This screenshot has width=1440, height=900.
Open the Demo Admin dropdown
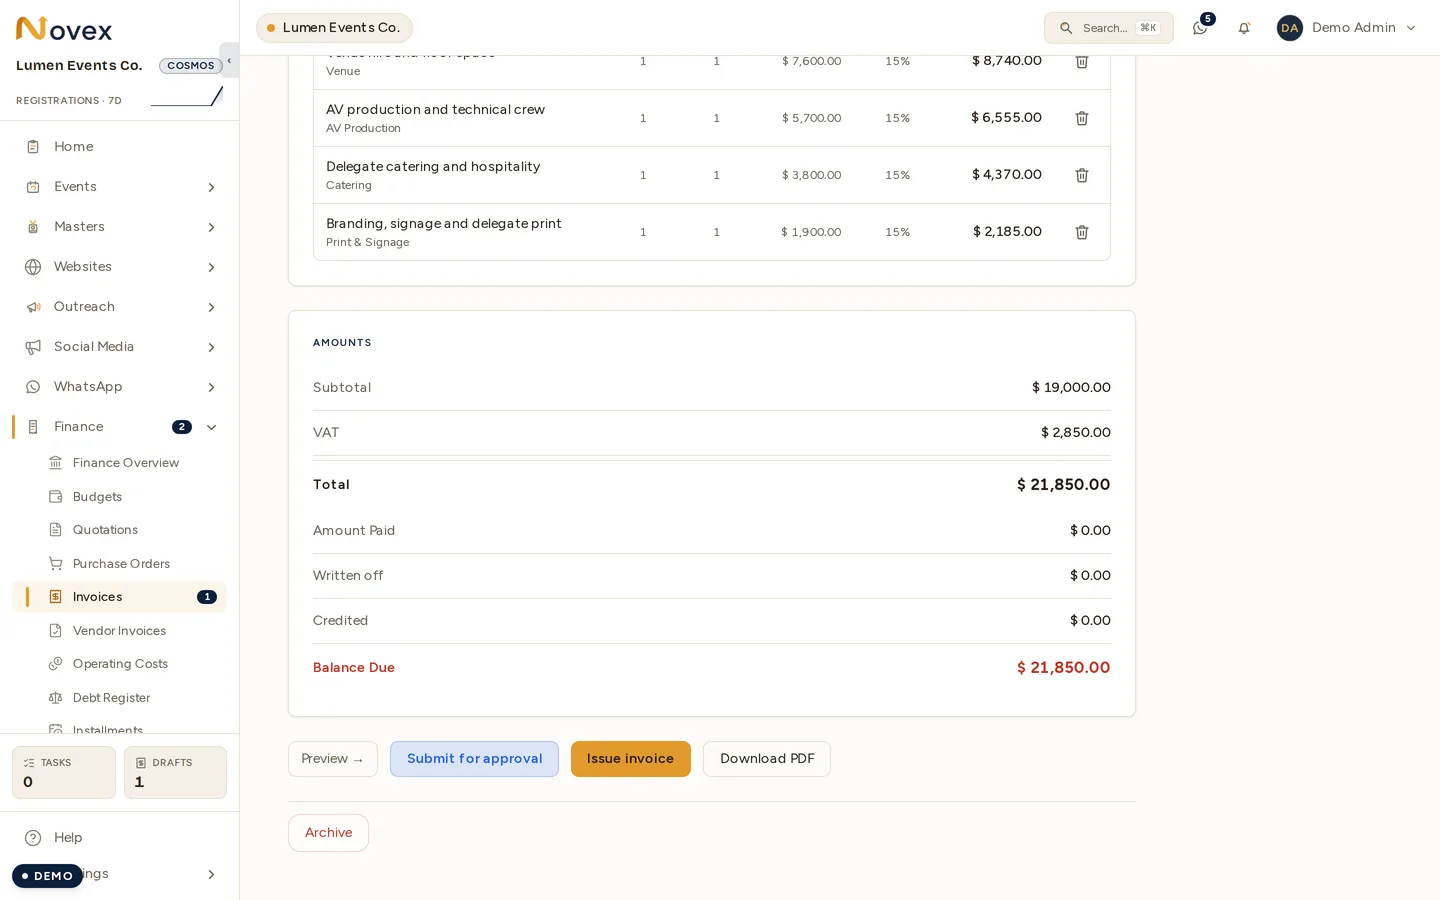(x=1347, y=28)
